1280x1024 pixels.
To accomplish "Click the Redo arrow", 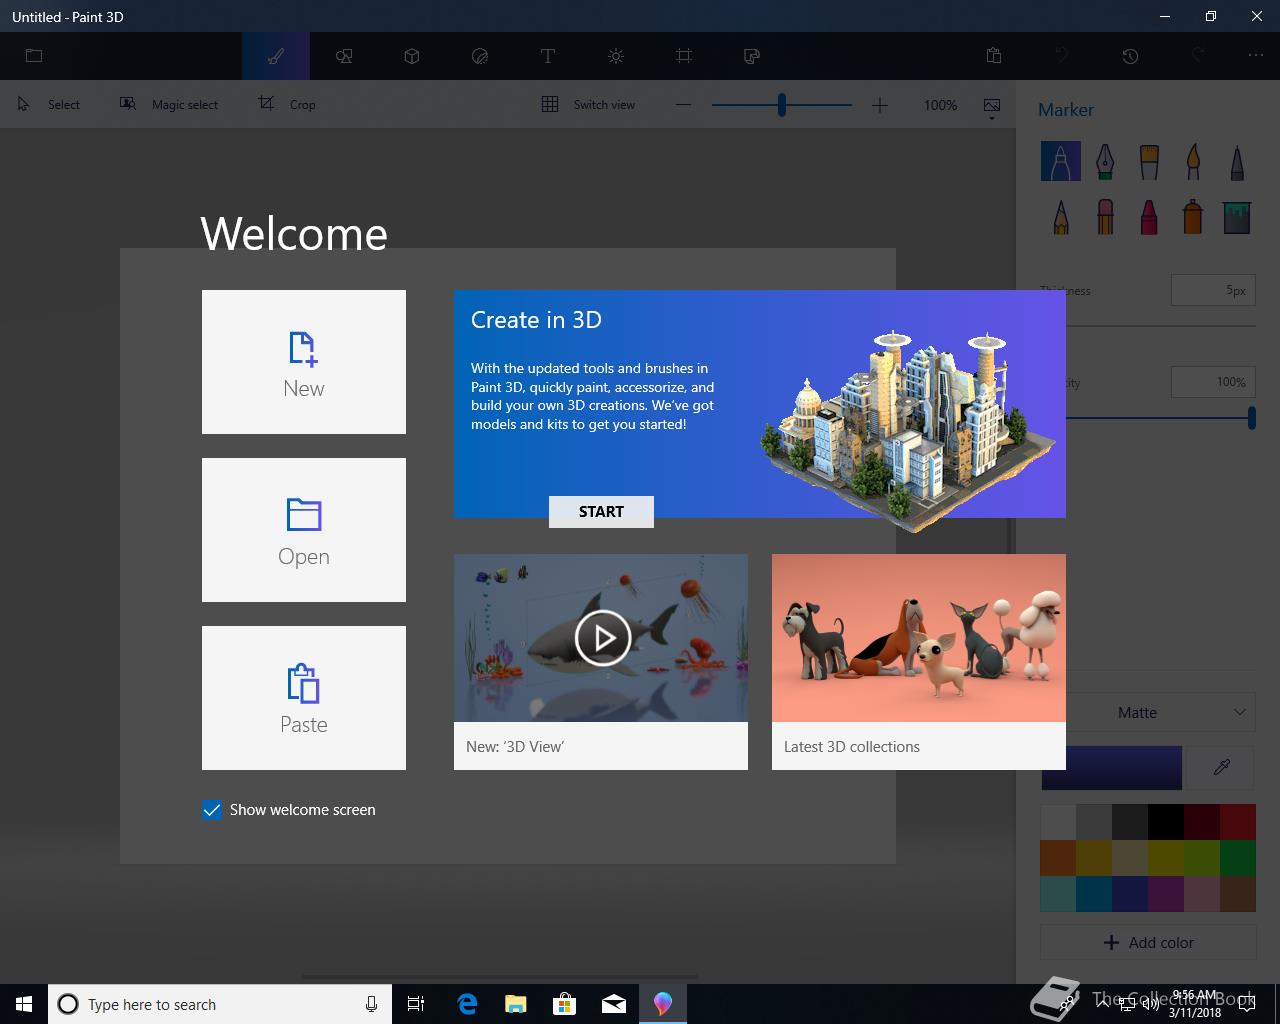I will click(x=1198, y=56).
